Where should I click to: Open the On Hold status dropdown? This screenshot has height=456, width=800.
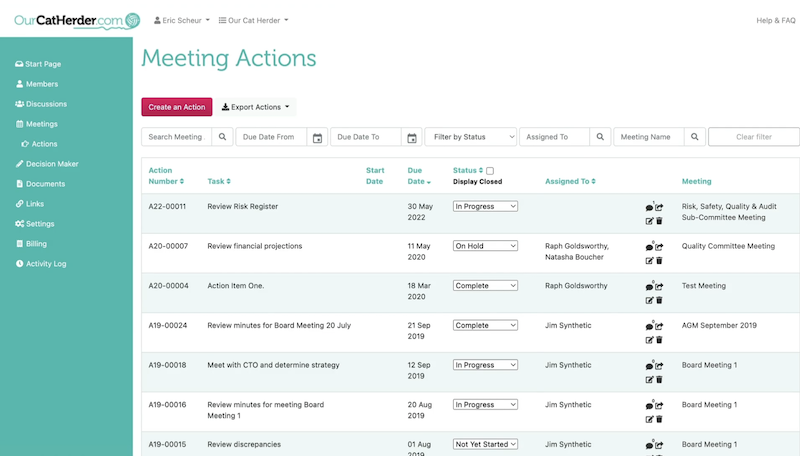pyautogui.click(x=485, y=246)
